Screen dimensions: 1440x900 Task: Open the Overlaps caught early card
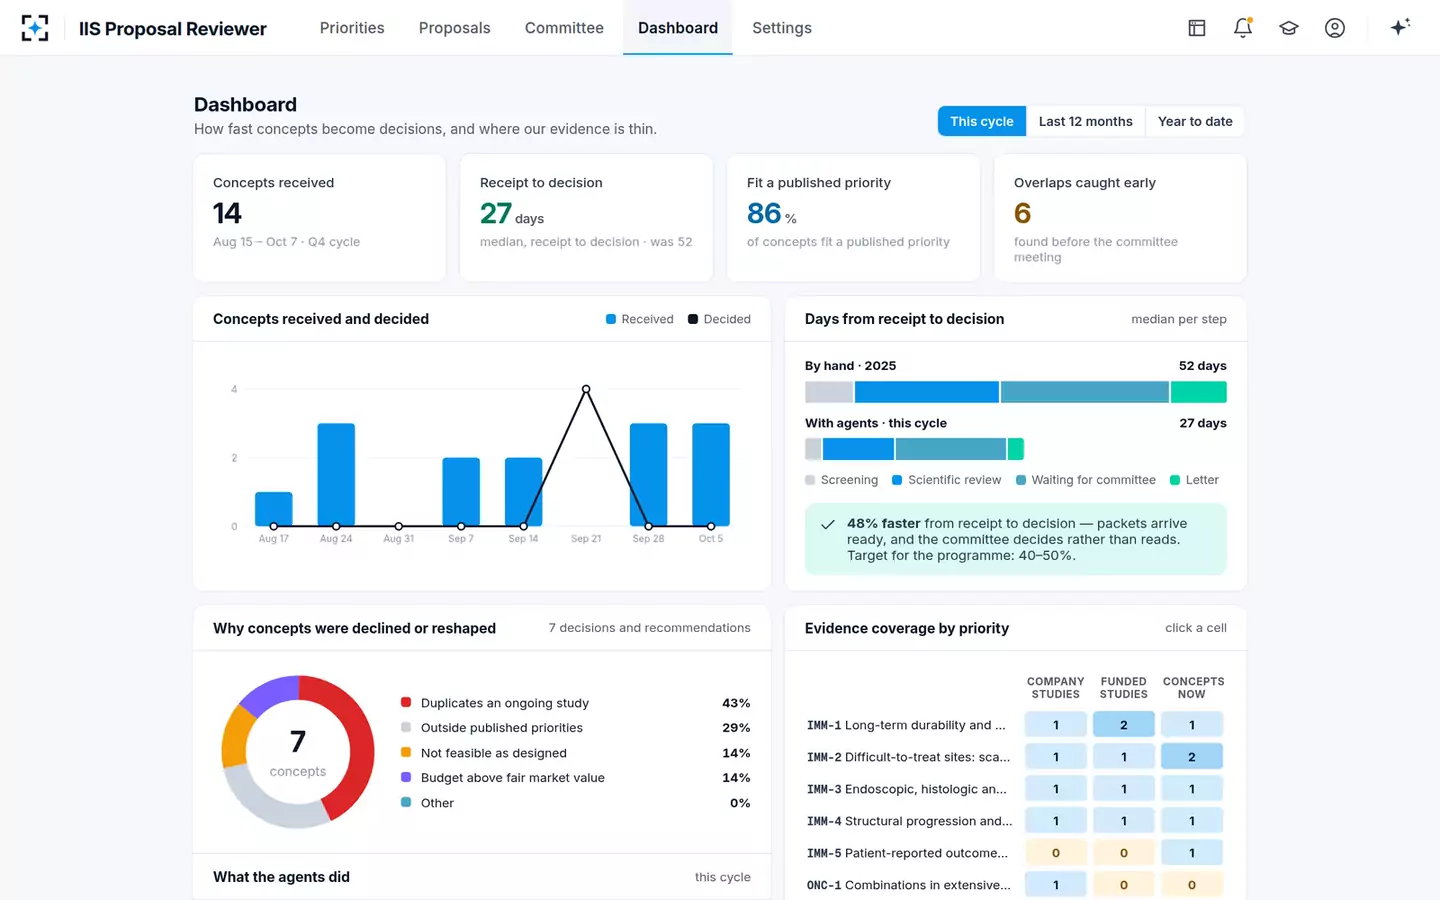tap(1120, 217)
